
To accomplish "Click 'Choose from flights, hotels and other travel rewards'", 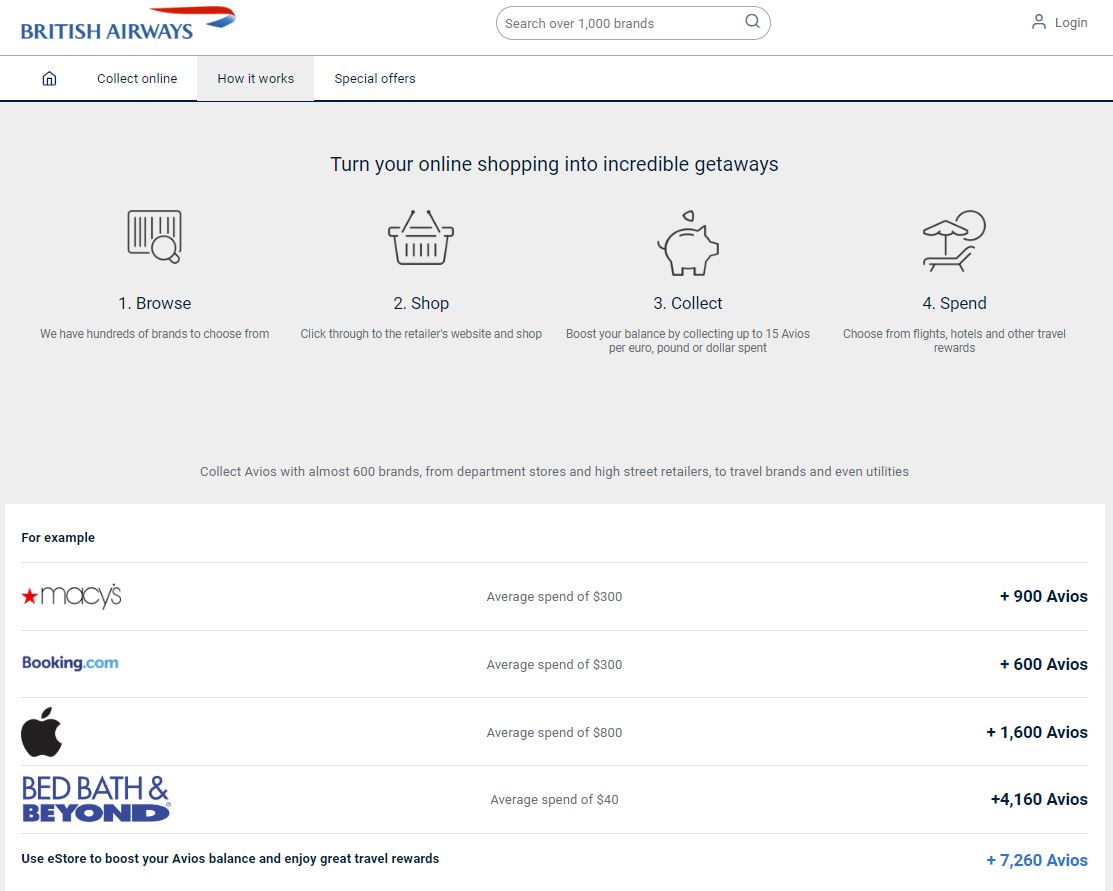I will (x=954, y=341).
